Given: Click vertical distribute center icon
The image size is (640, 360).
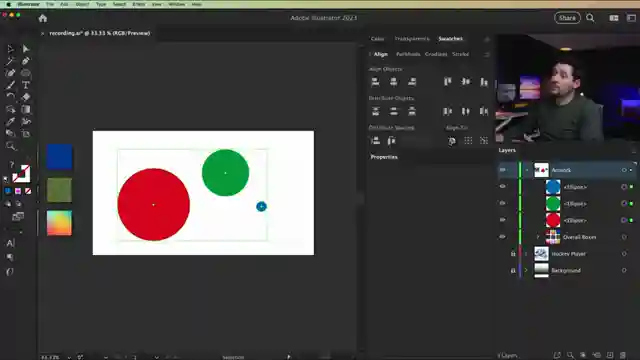Looking at the screenshot, I should (x=393, y=111).
